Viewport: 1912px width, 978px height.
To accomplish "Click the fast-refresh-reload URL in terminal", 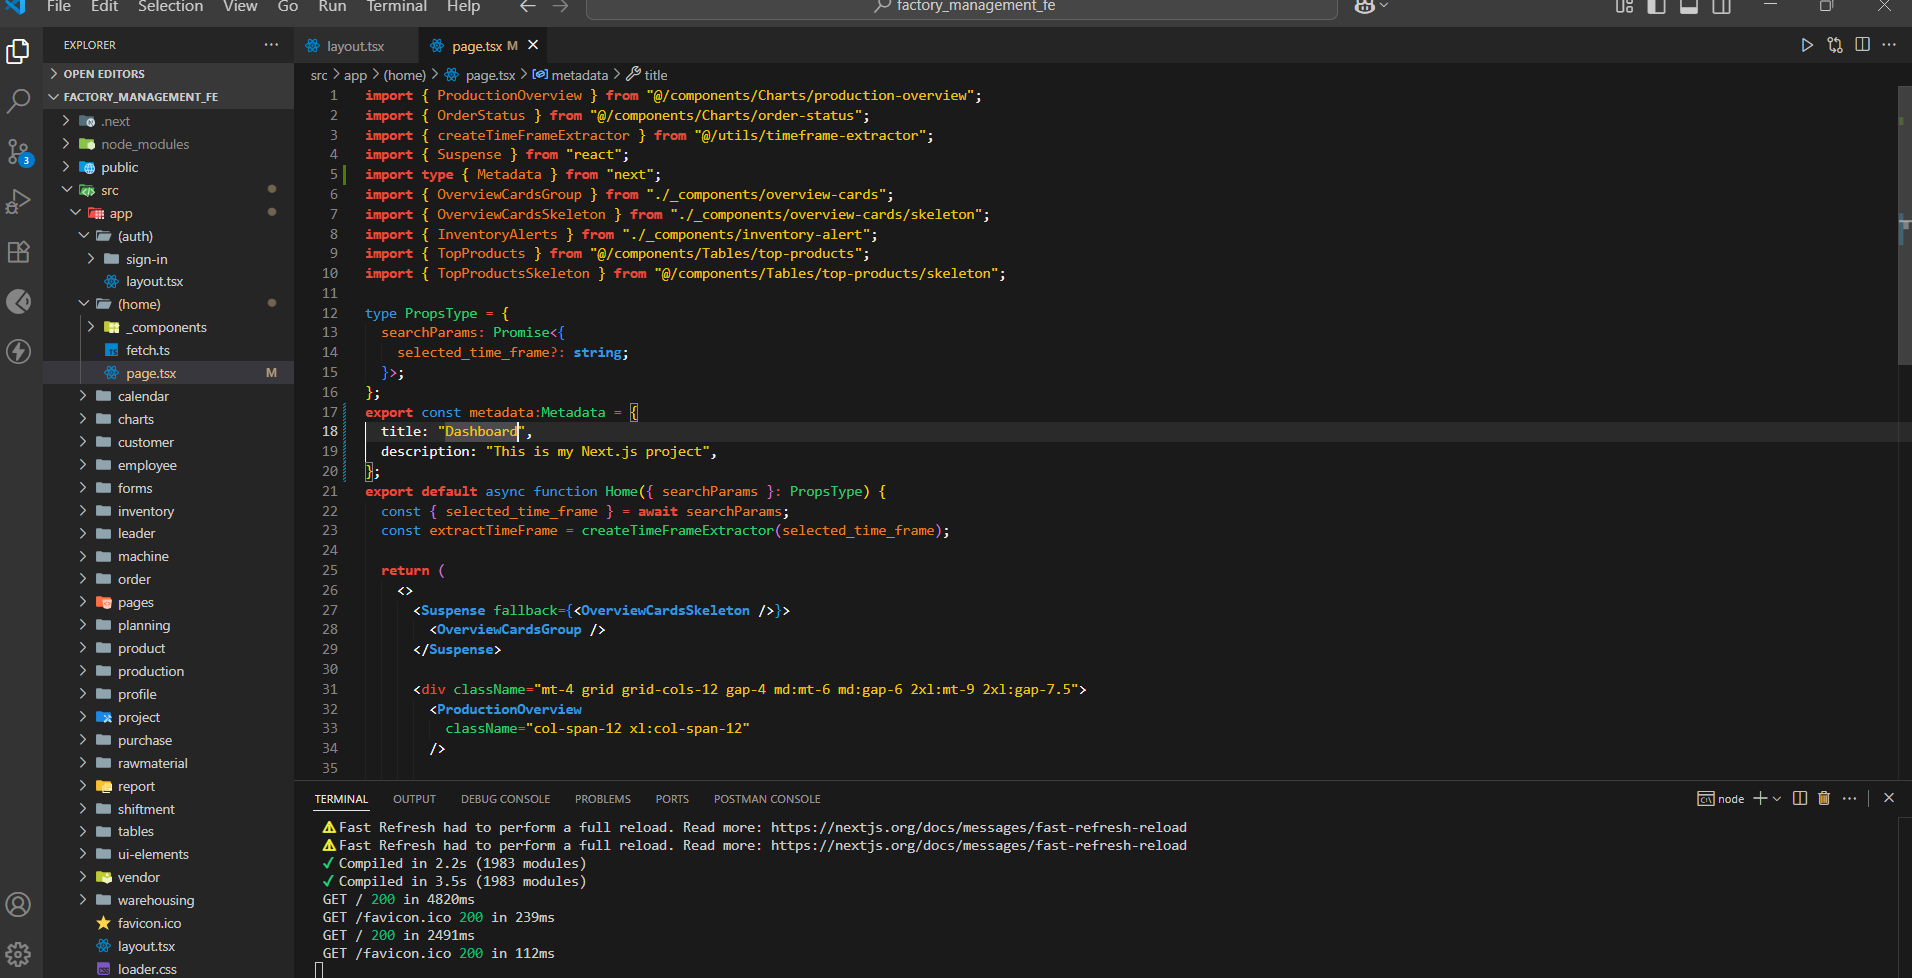I will [978, 827].
